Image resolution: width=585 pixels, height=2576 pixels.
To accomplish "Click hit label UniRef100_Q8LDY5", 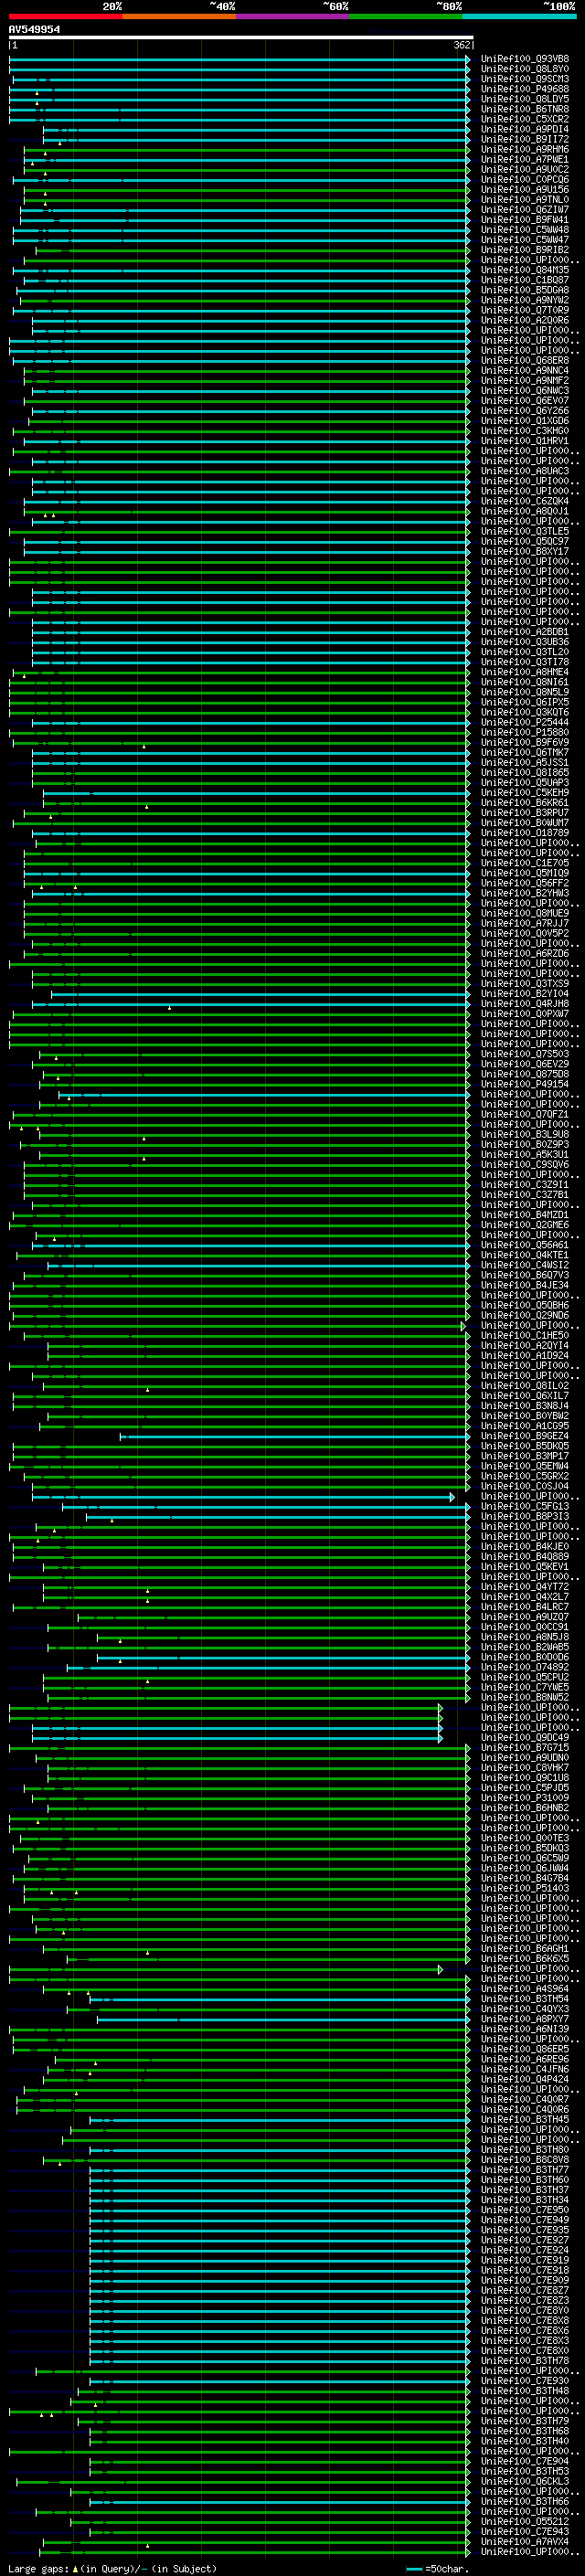I will pyautogui.click(x=524, y=99).
